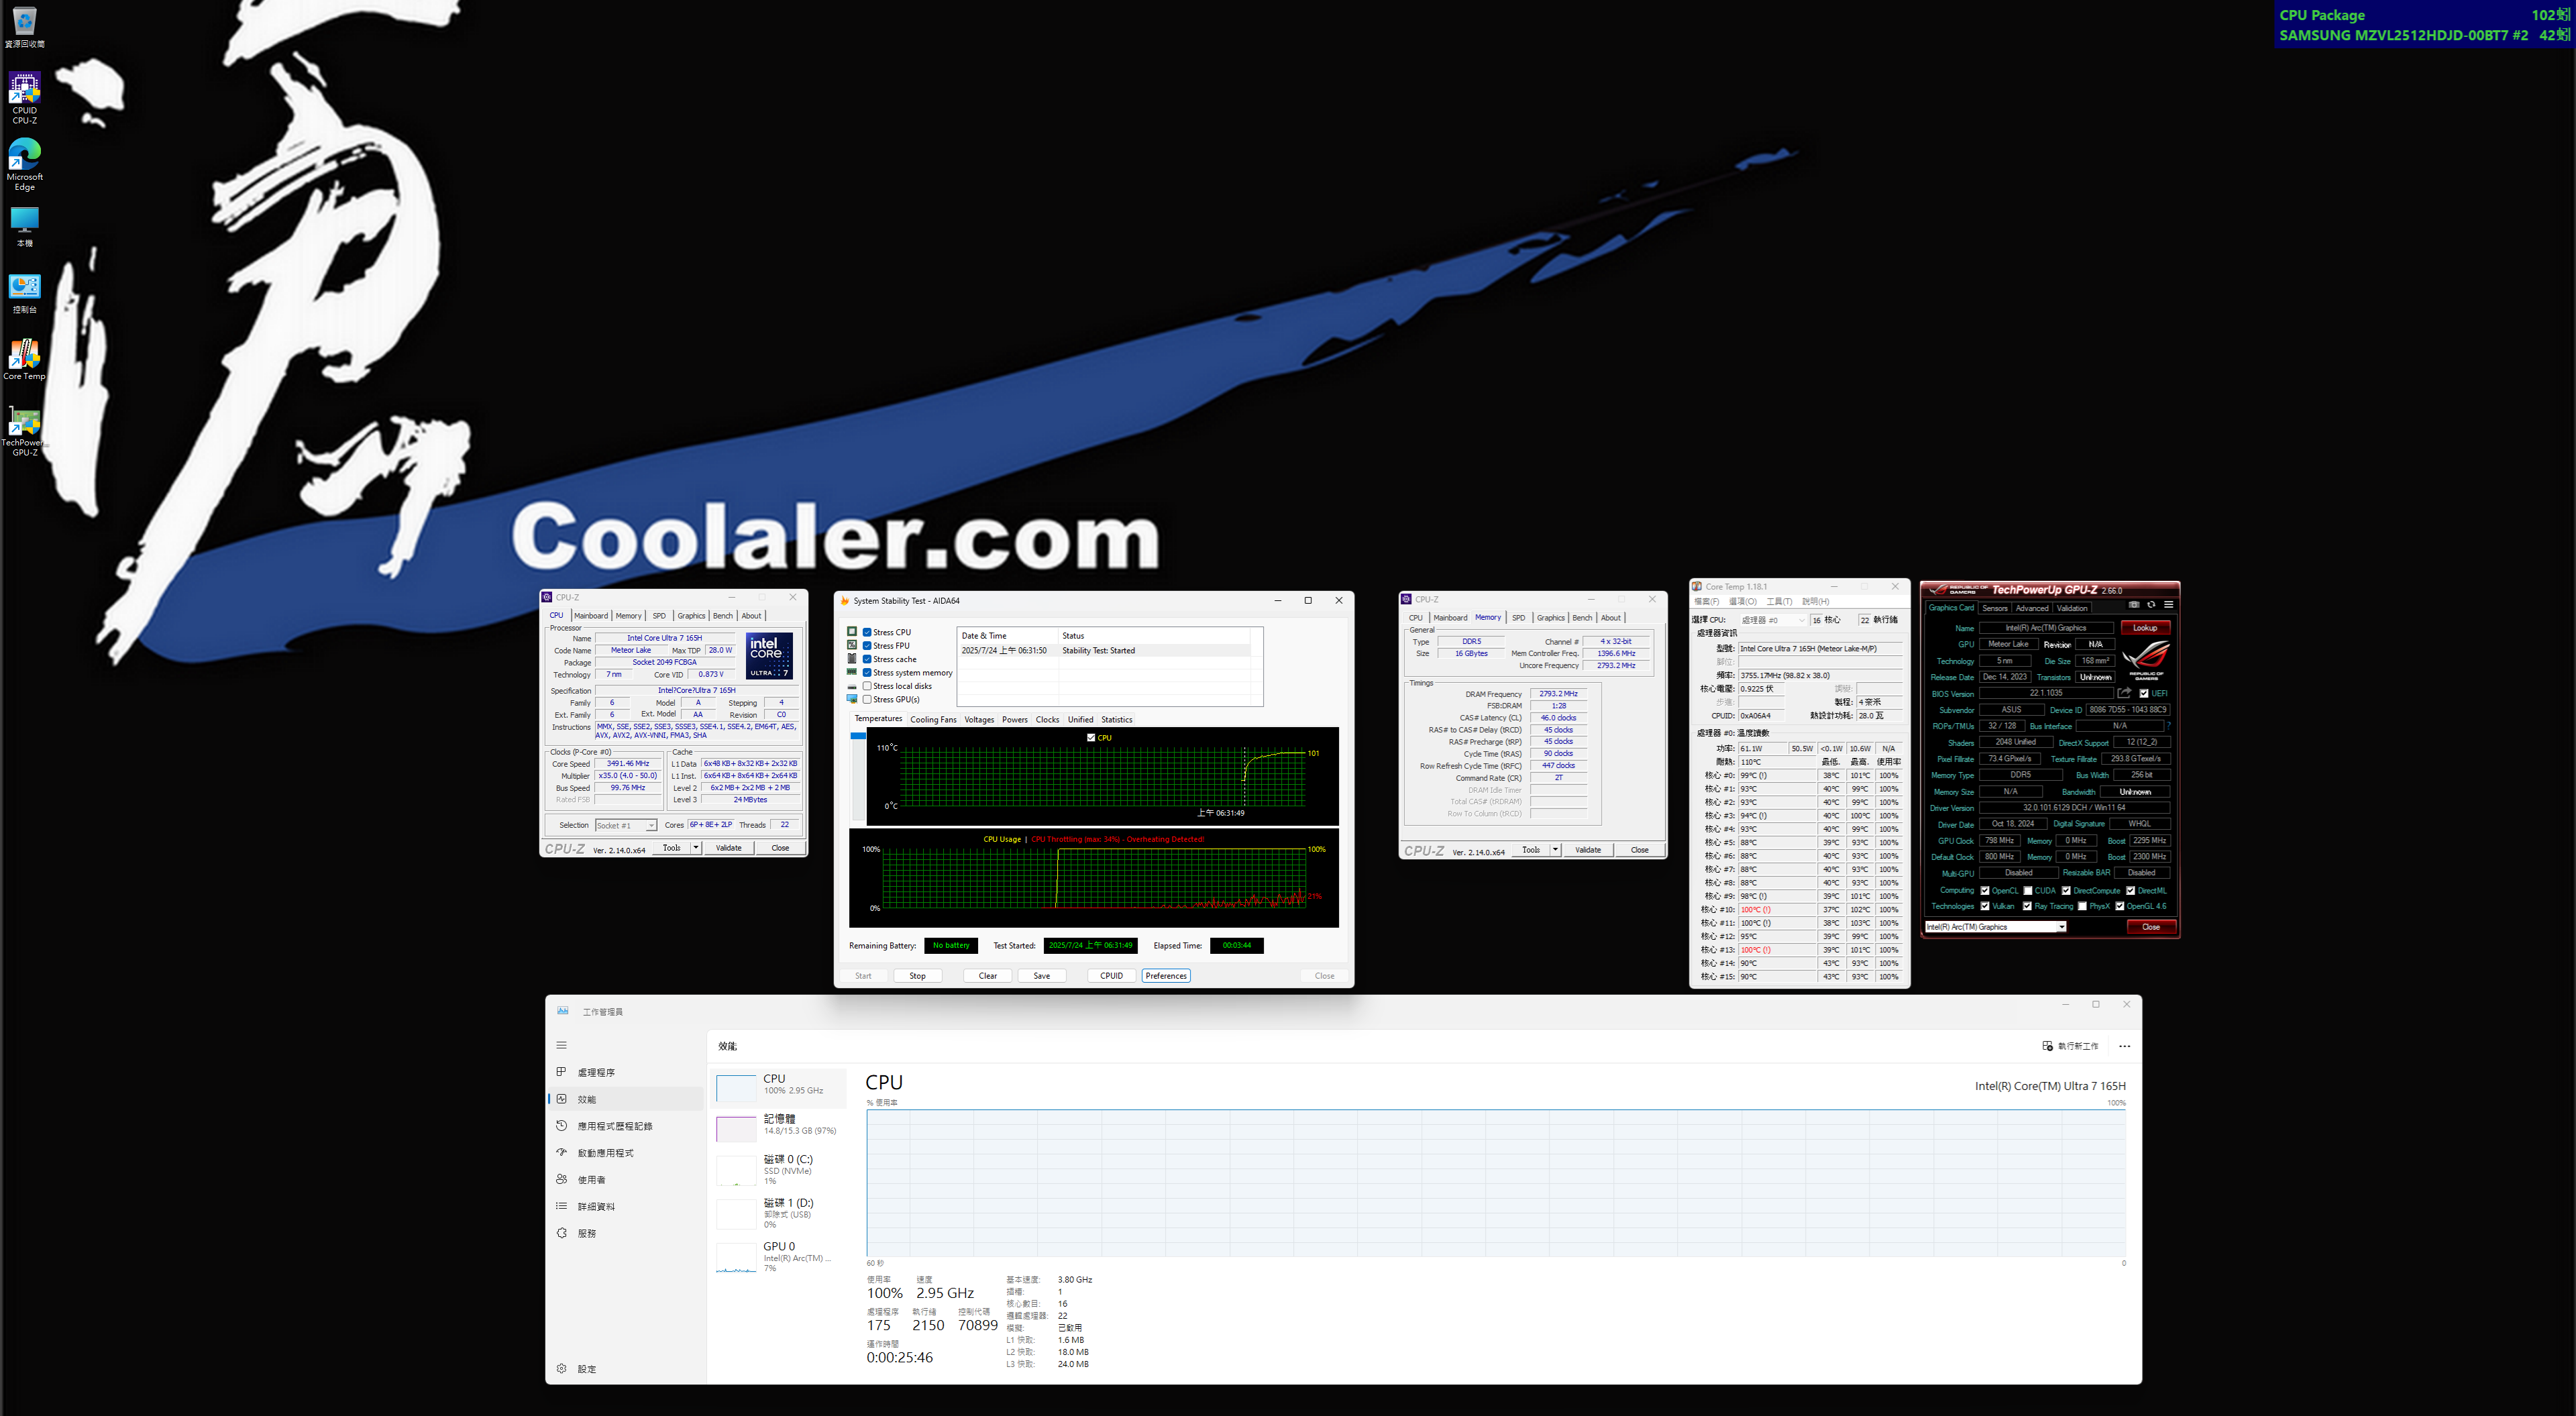The height and width of the screenshot is (1416, 2576).
Task: Click Preferences button in AIDA64
Action: 1166,976
